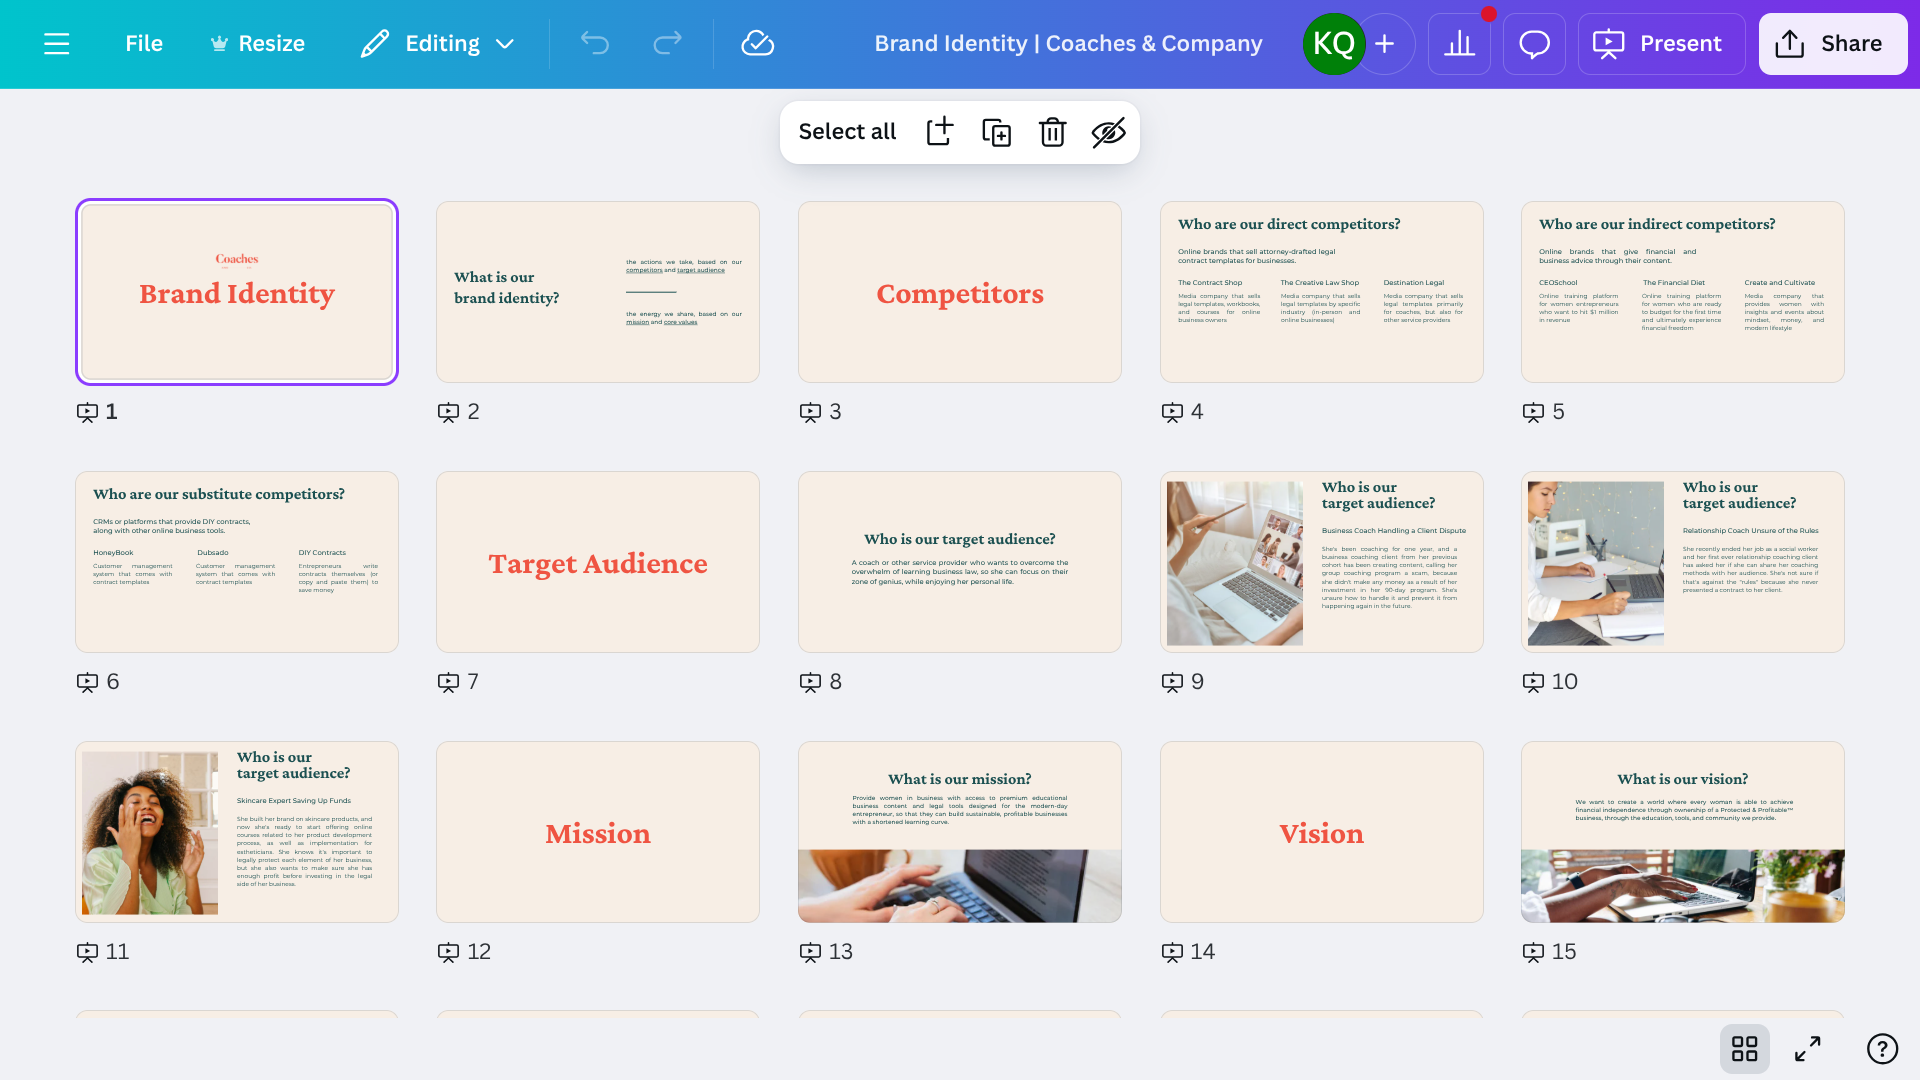The height and width of the screenshot is (1080, 1920).
Task: Open the File menu
Action: (144, 44)
